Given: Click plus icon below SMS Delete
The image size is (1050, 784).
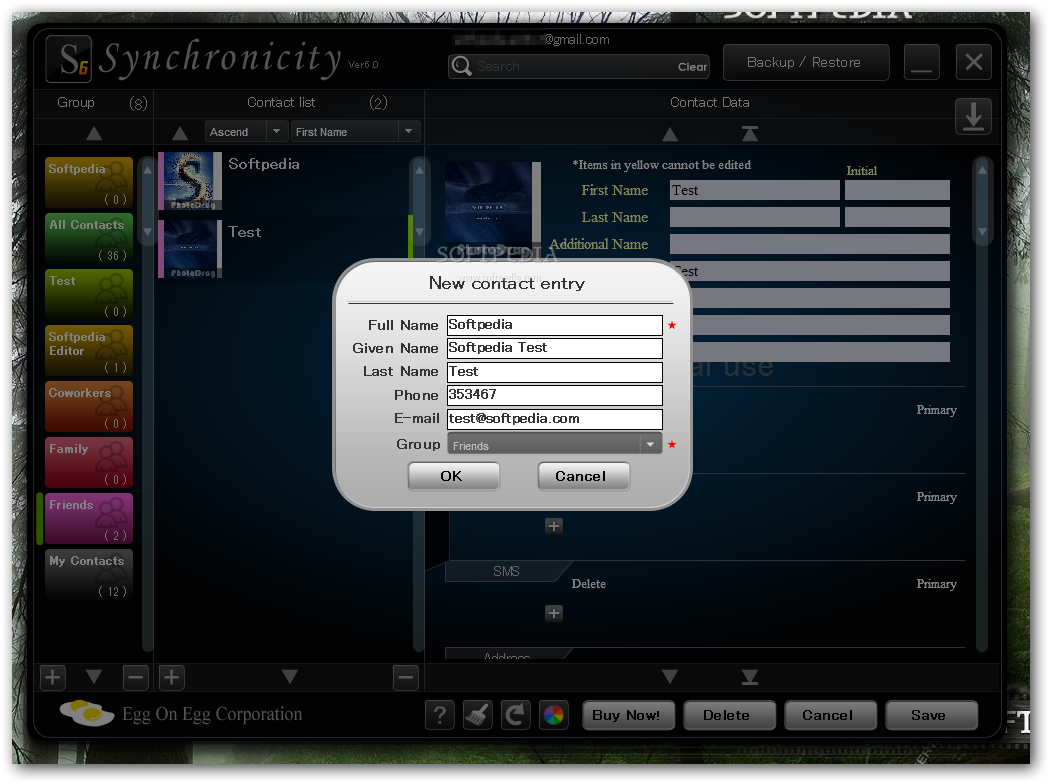Looking at the screenshot, I should point(554,613).
